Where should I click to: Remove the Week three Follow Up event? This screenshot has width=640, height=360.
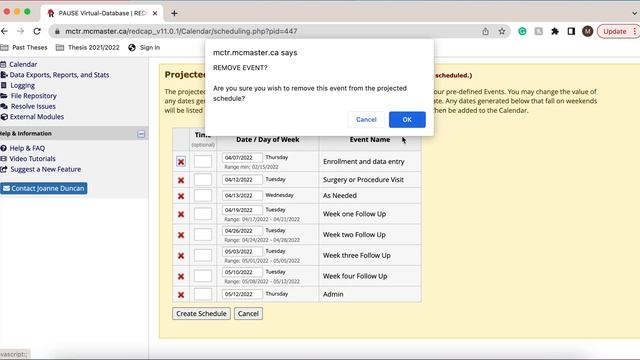[x=181, y=256]
